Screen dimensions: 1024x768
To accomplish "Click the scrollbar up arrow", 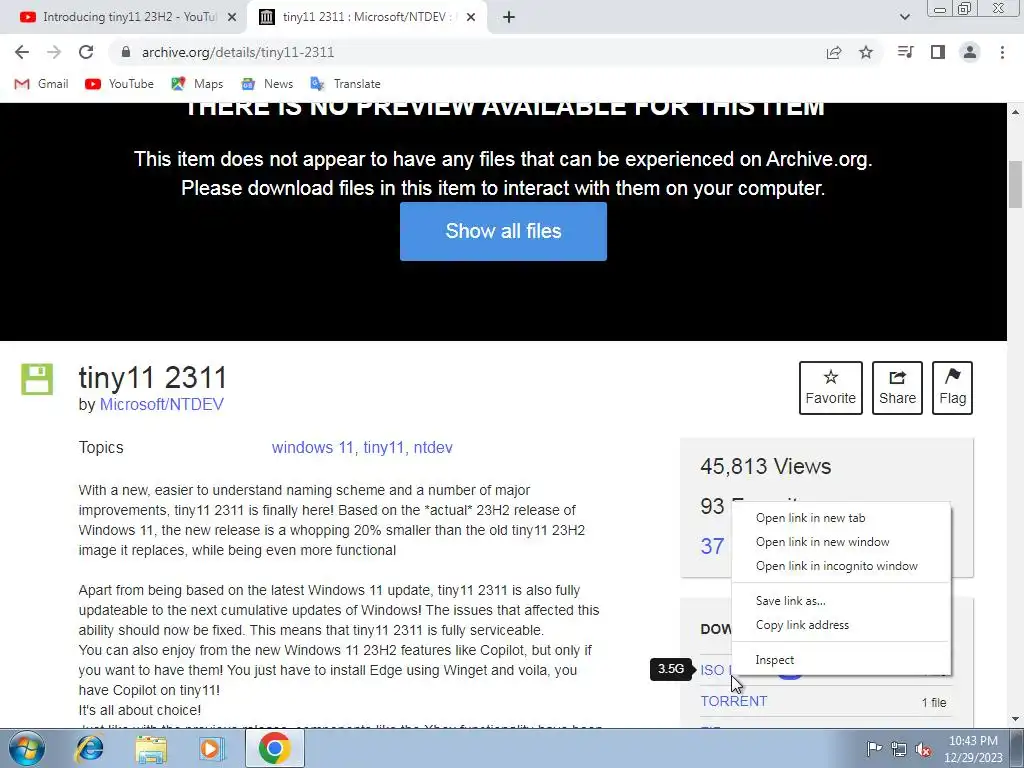I will coord(1015,112).
